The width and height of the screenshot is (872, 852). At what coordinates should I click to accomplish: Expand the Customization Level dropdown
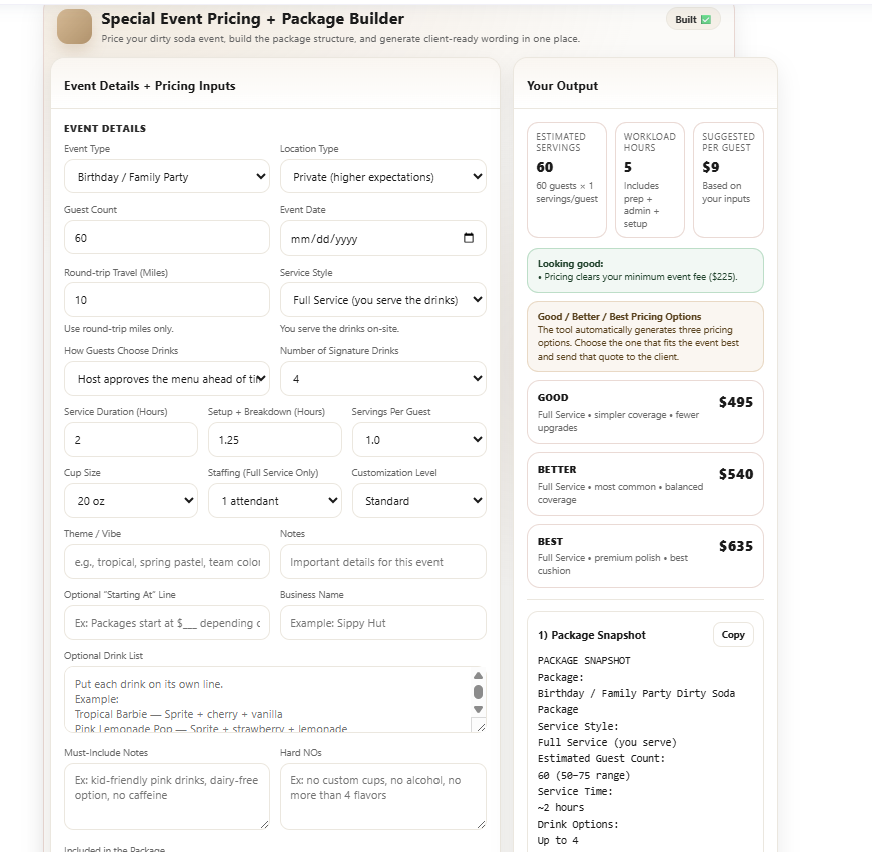click(x=419, y=501)
